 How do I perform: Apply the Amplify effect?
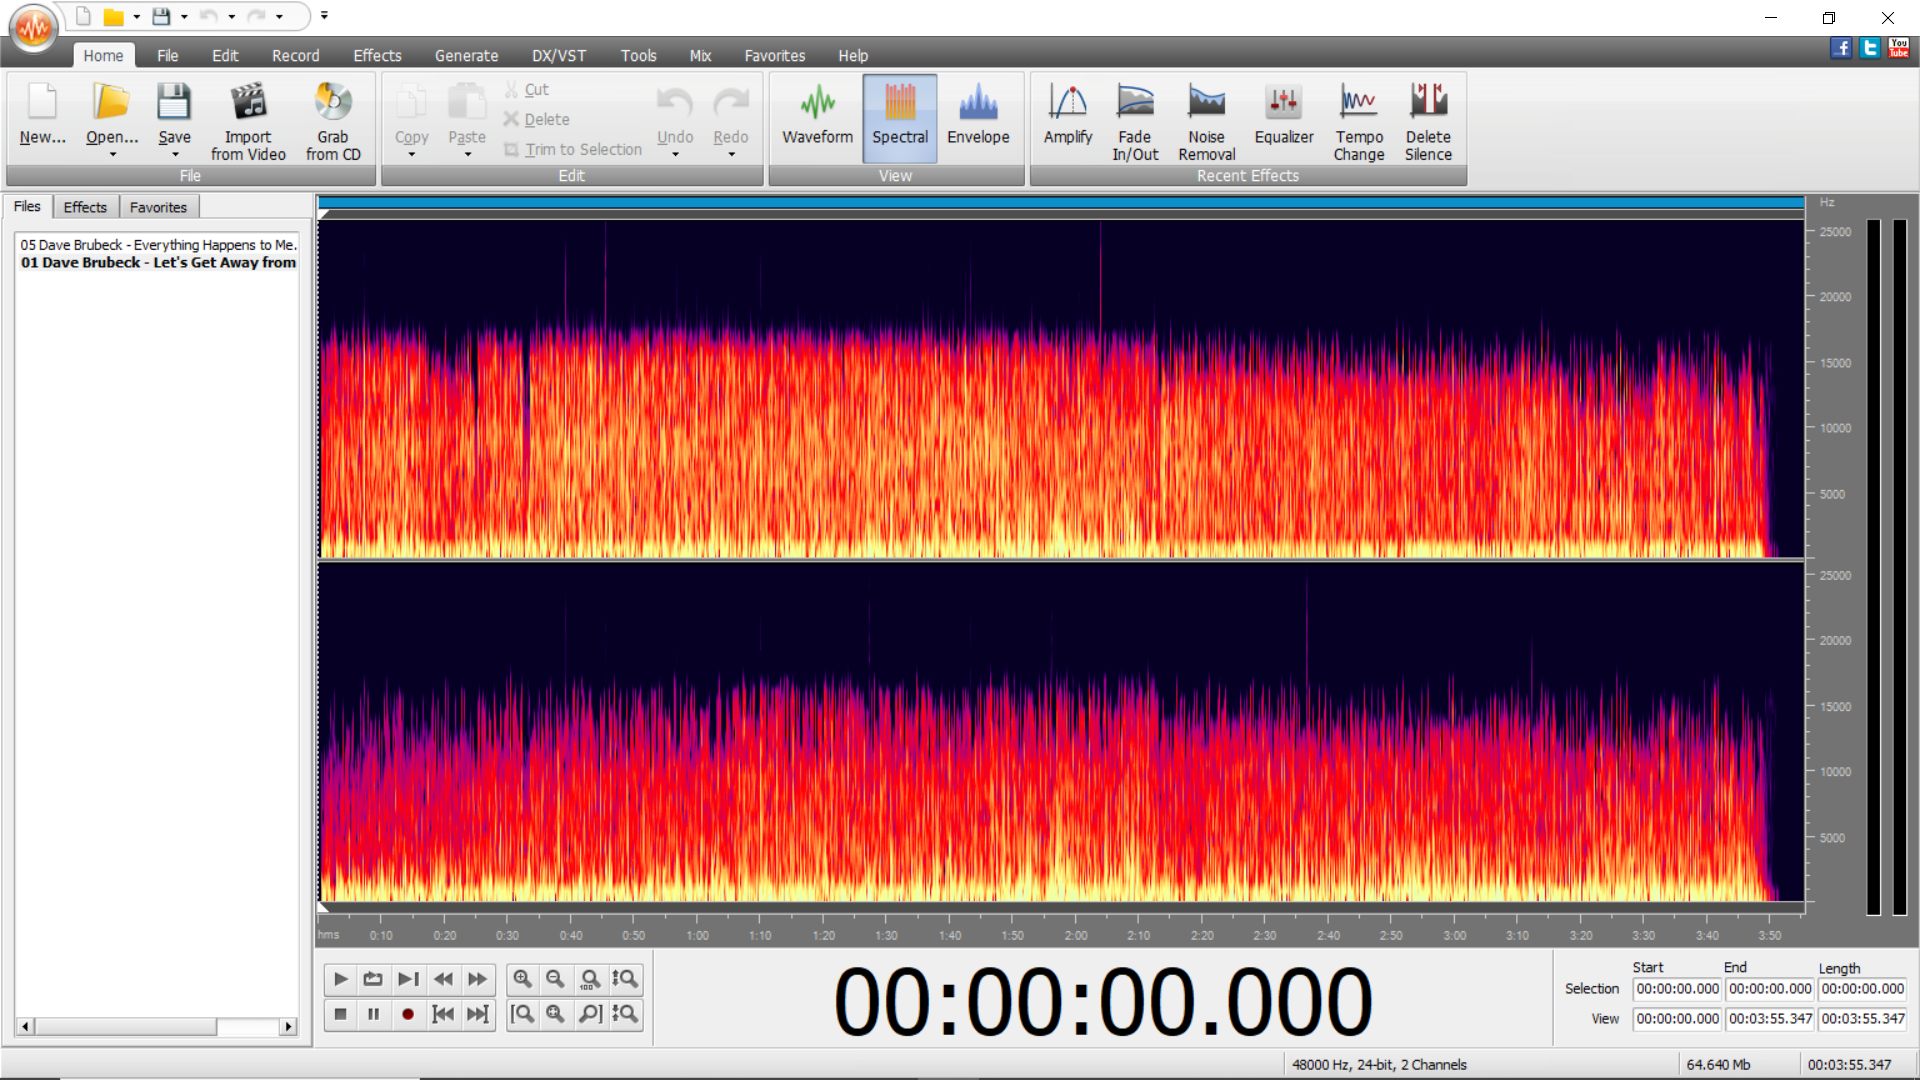tap(1067, 121)
